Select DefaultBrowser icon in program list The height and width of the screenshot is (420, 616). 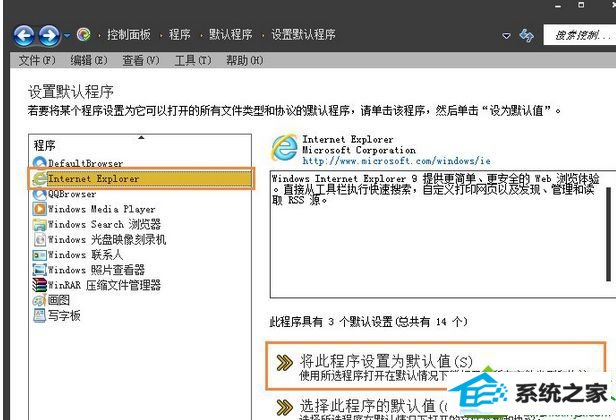39,163
